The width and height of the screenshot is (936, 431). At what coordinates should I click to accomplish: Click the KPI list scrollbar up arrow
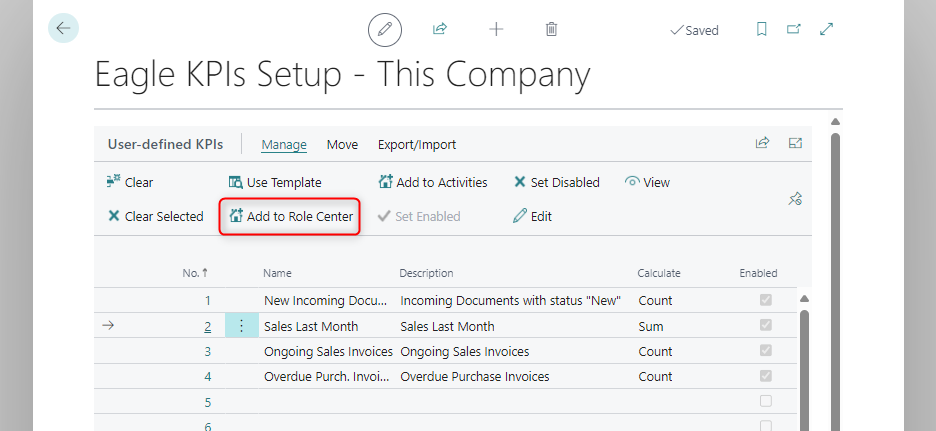(x=804, y=298)
